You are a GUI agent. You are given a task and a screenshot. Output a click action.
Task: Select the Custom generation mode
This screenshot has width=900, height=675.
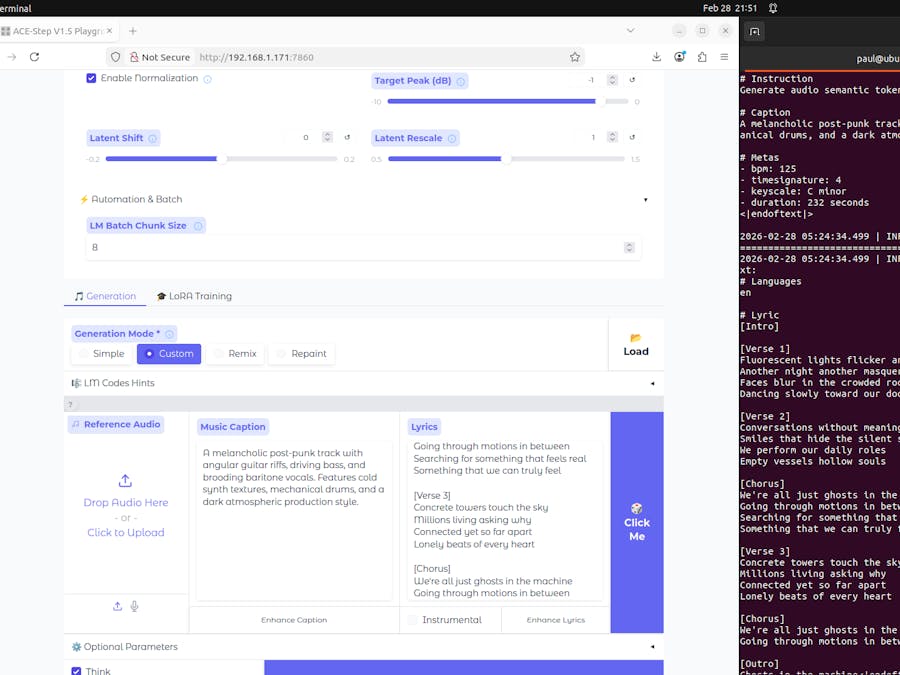169,354
